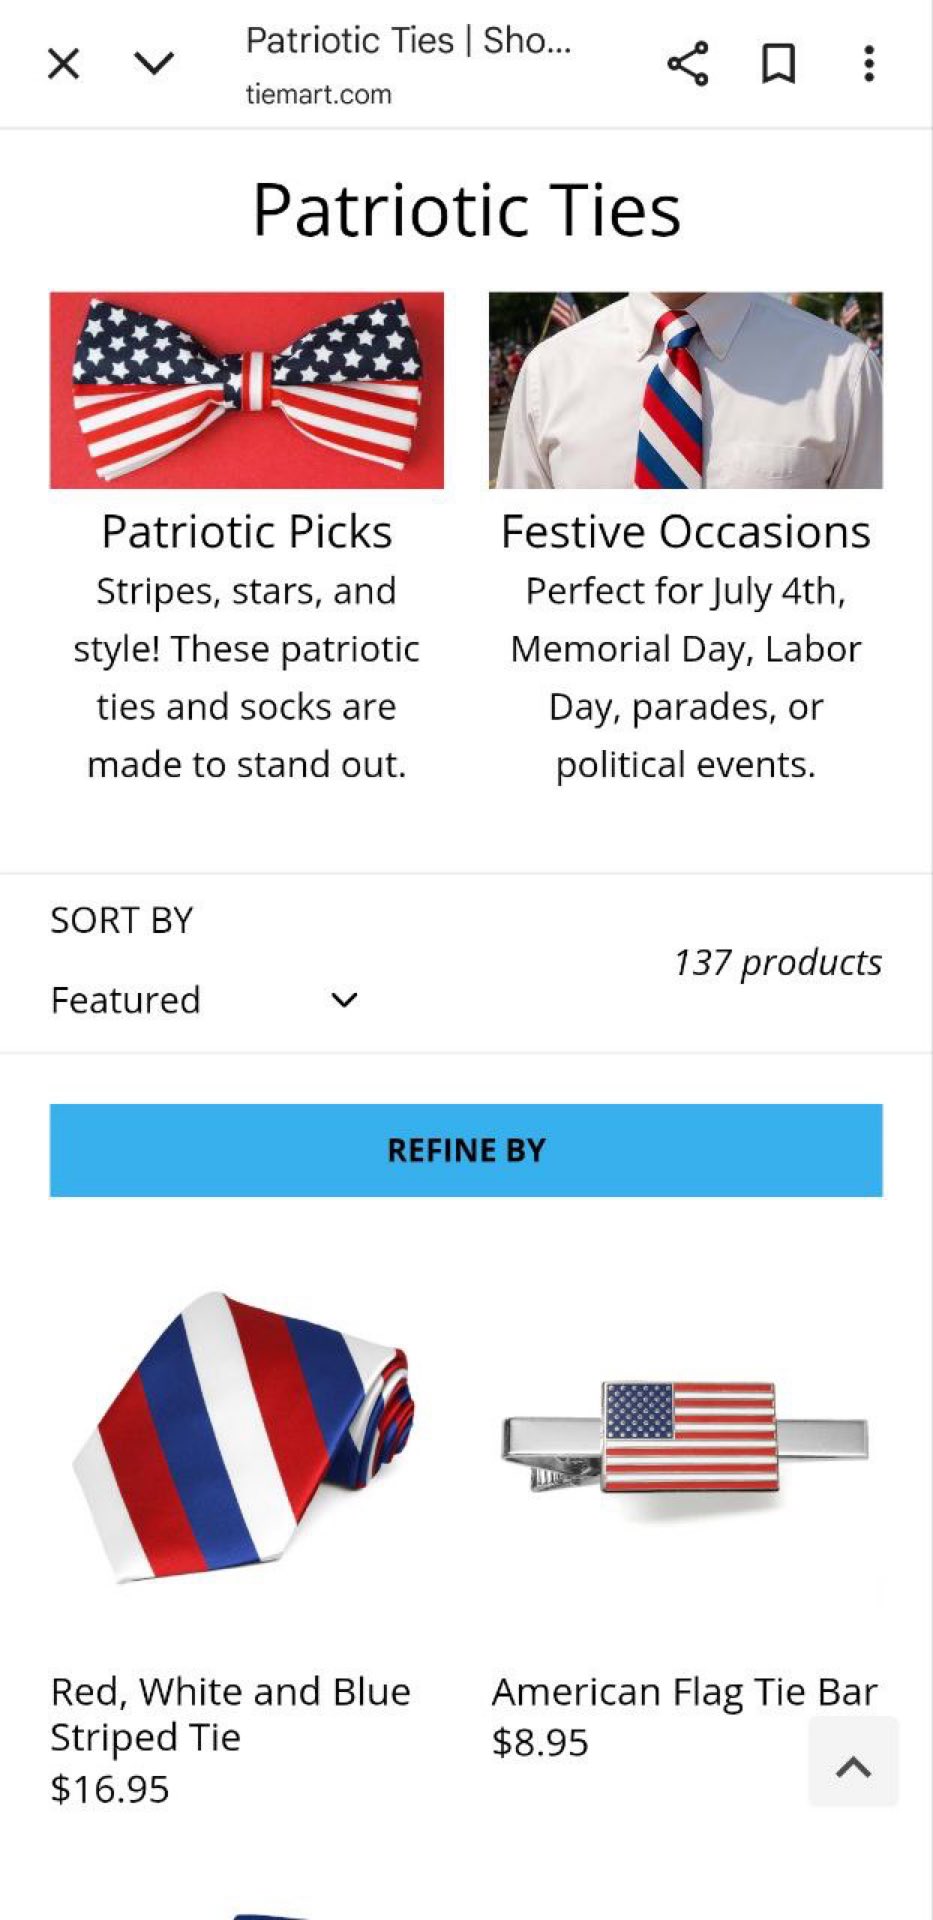The image size is (933, 1920).
Task: Open the three-dot overflow menu
Action: 869,64
